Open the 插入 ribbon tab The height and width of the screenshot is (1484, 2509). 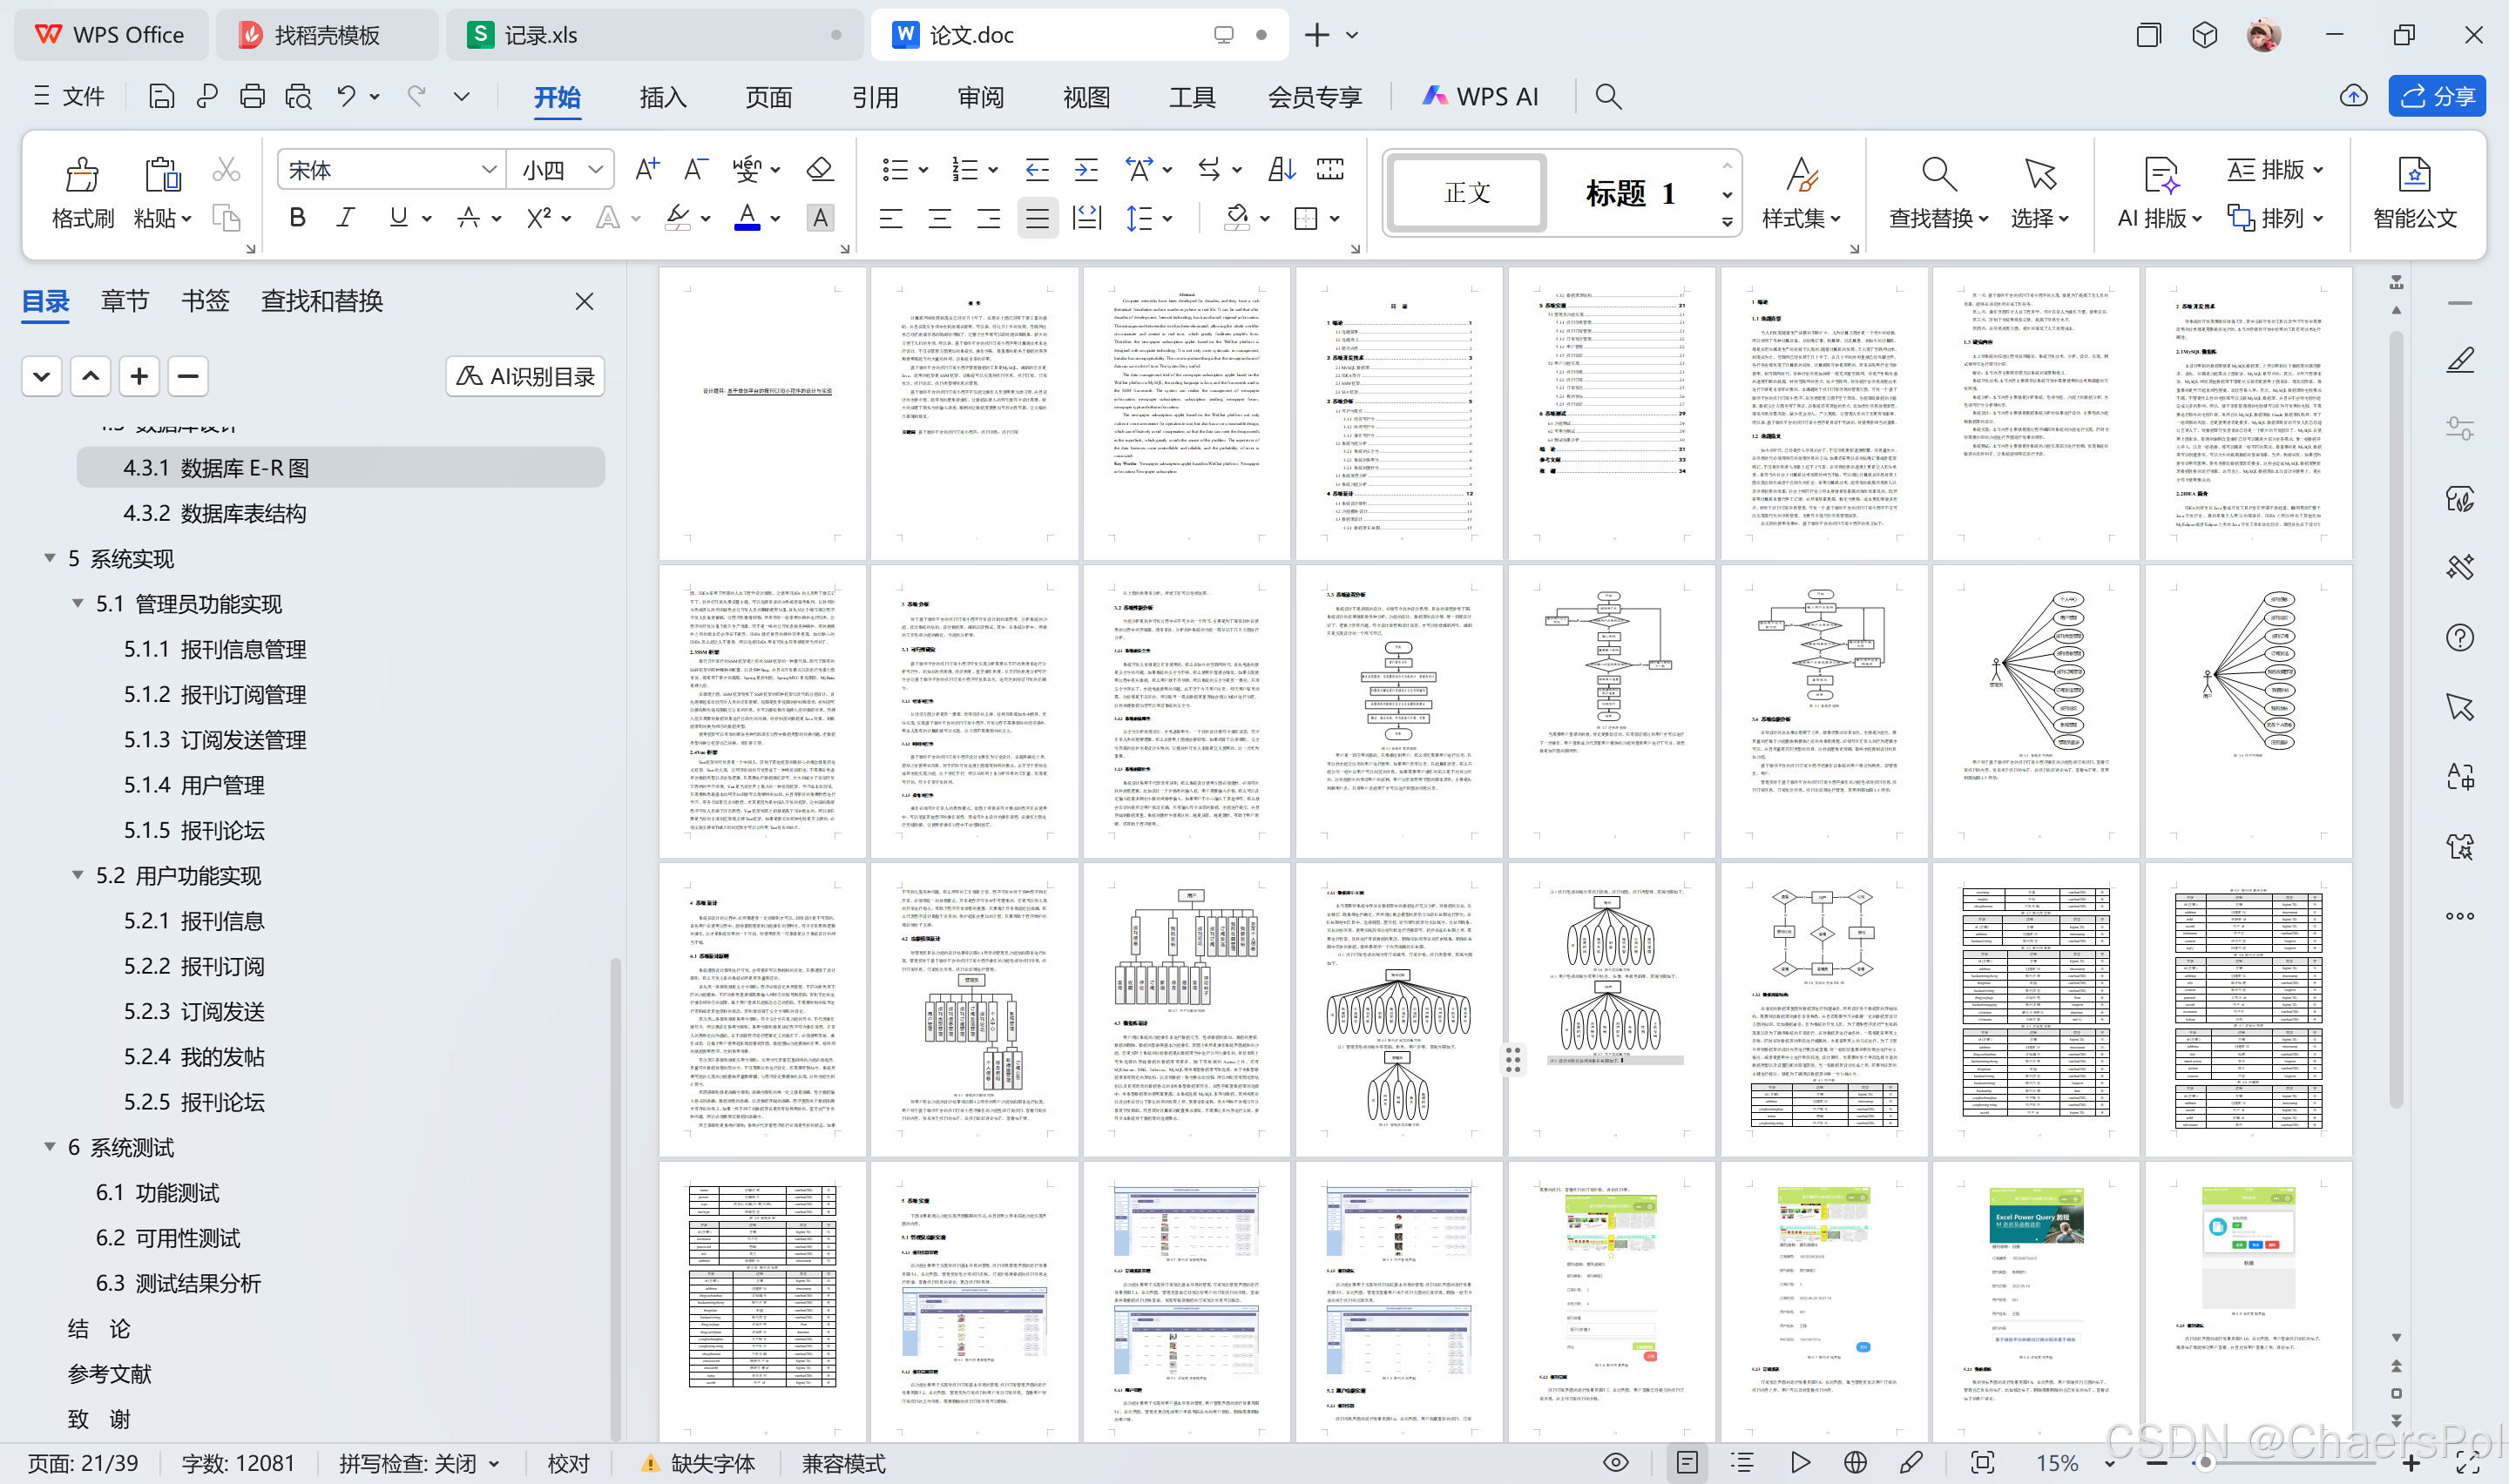click(663, 97)
